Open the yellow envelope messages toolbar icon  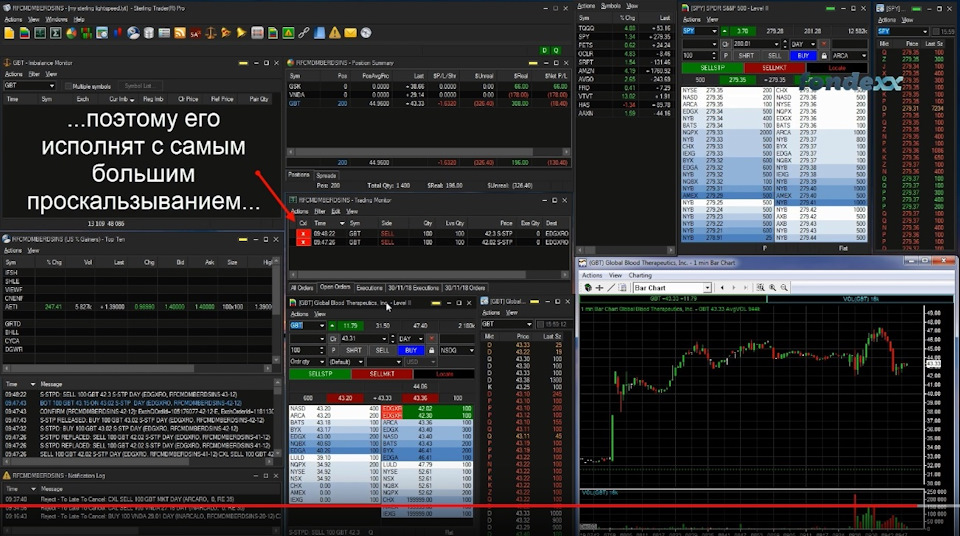point(350,33)
